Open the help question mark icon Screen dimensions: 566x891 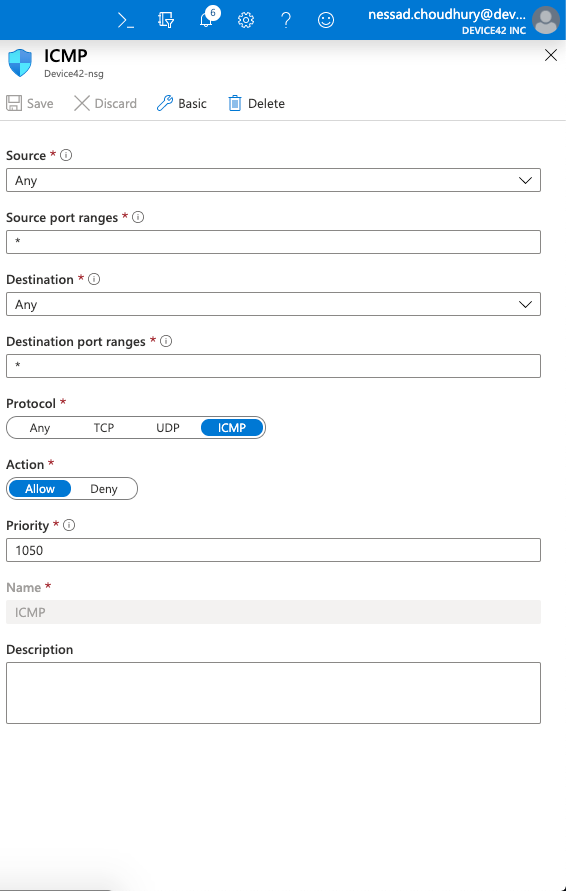click(286, 20)
